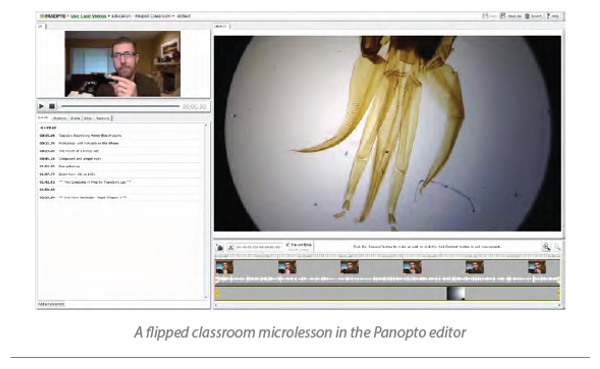Select the 'Zoom from 40x to 100x' event
The height and width of the screenshot is (369, 600).
click(x=120, y=174)
